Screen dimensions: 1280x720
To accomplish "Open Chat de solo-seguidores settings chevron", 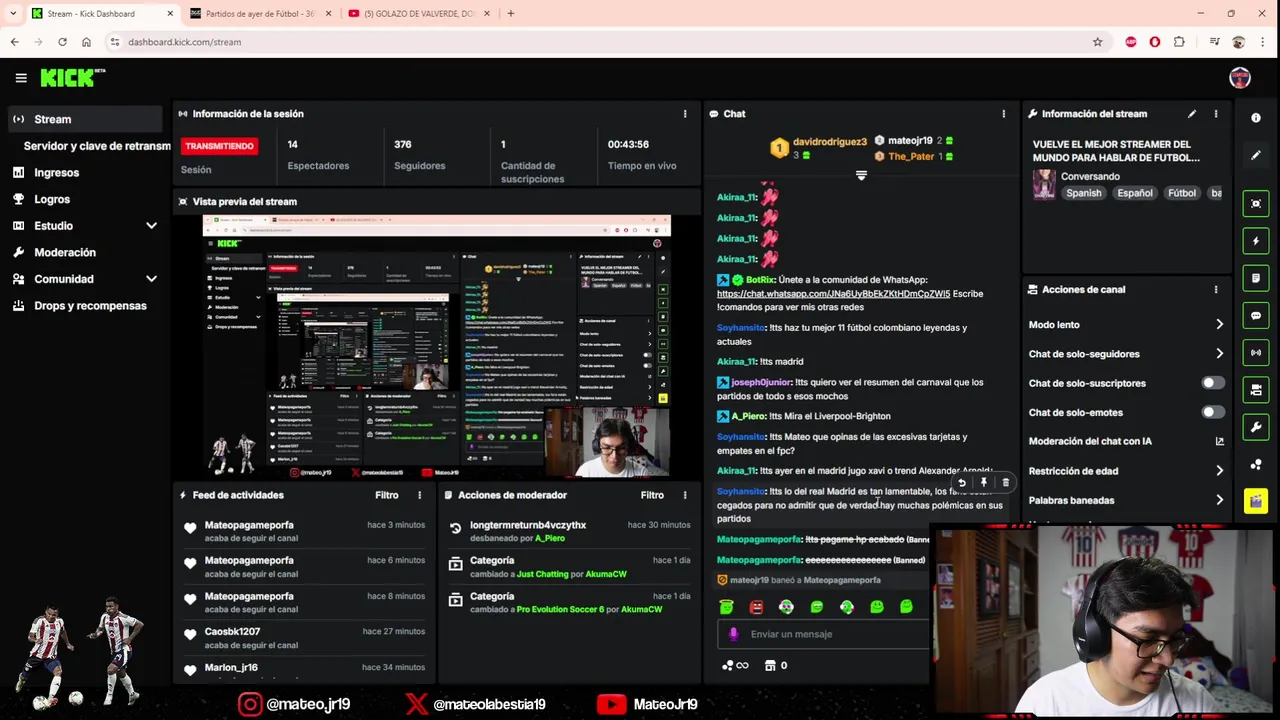I will pyautogui.click(x=1219, y=354).
